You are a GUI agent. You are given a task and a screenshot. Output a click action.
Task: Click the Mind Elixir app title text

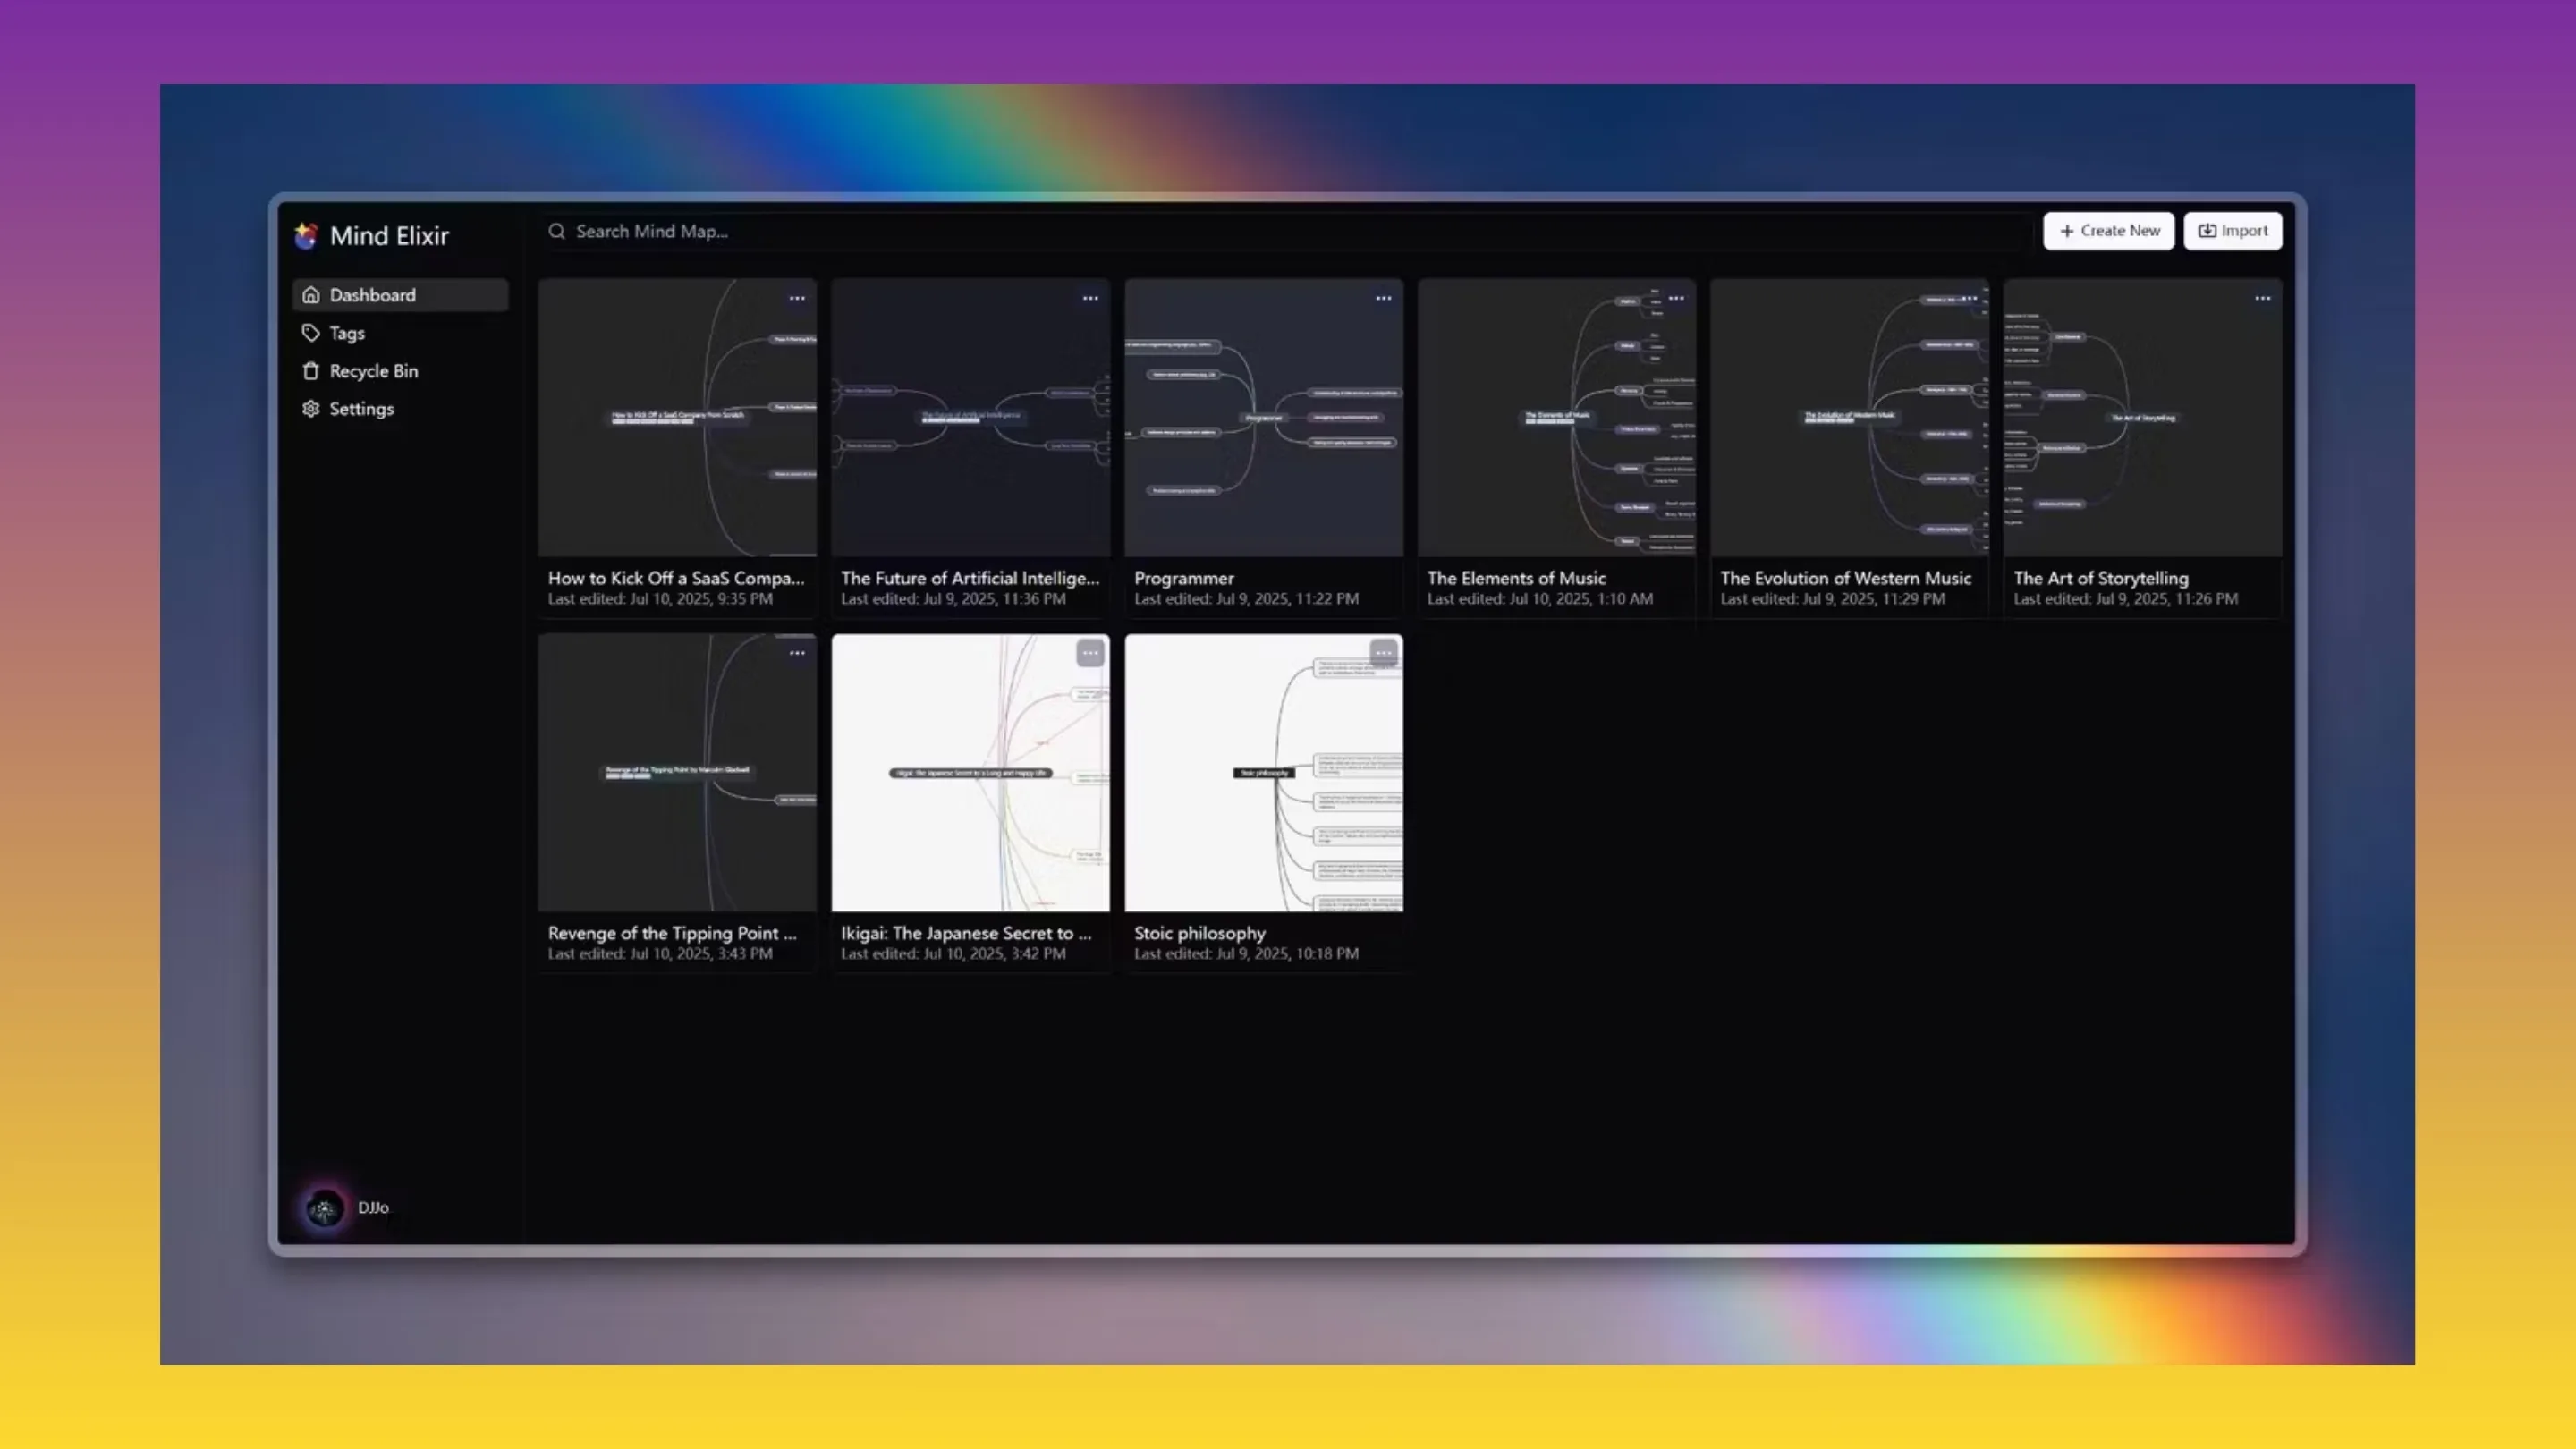pos(389,236)
